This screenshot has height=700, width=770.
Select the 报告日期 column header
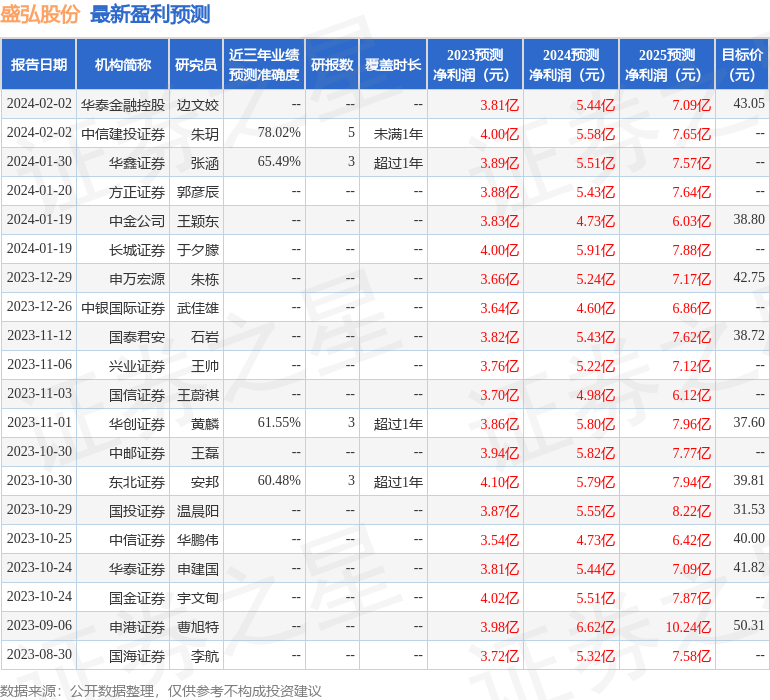(39, 64)
